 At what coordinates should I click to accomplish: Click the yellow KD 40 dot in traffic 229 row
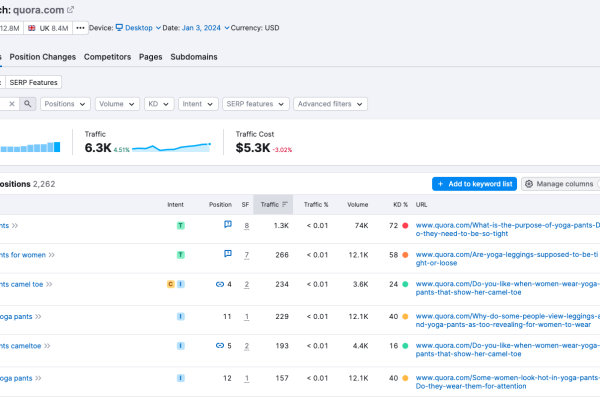pos(405,317)
